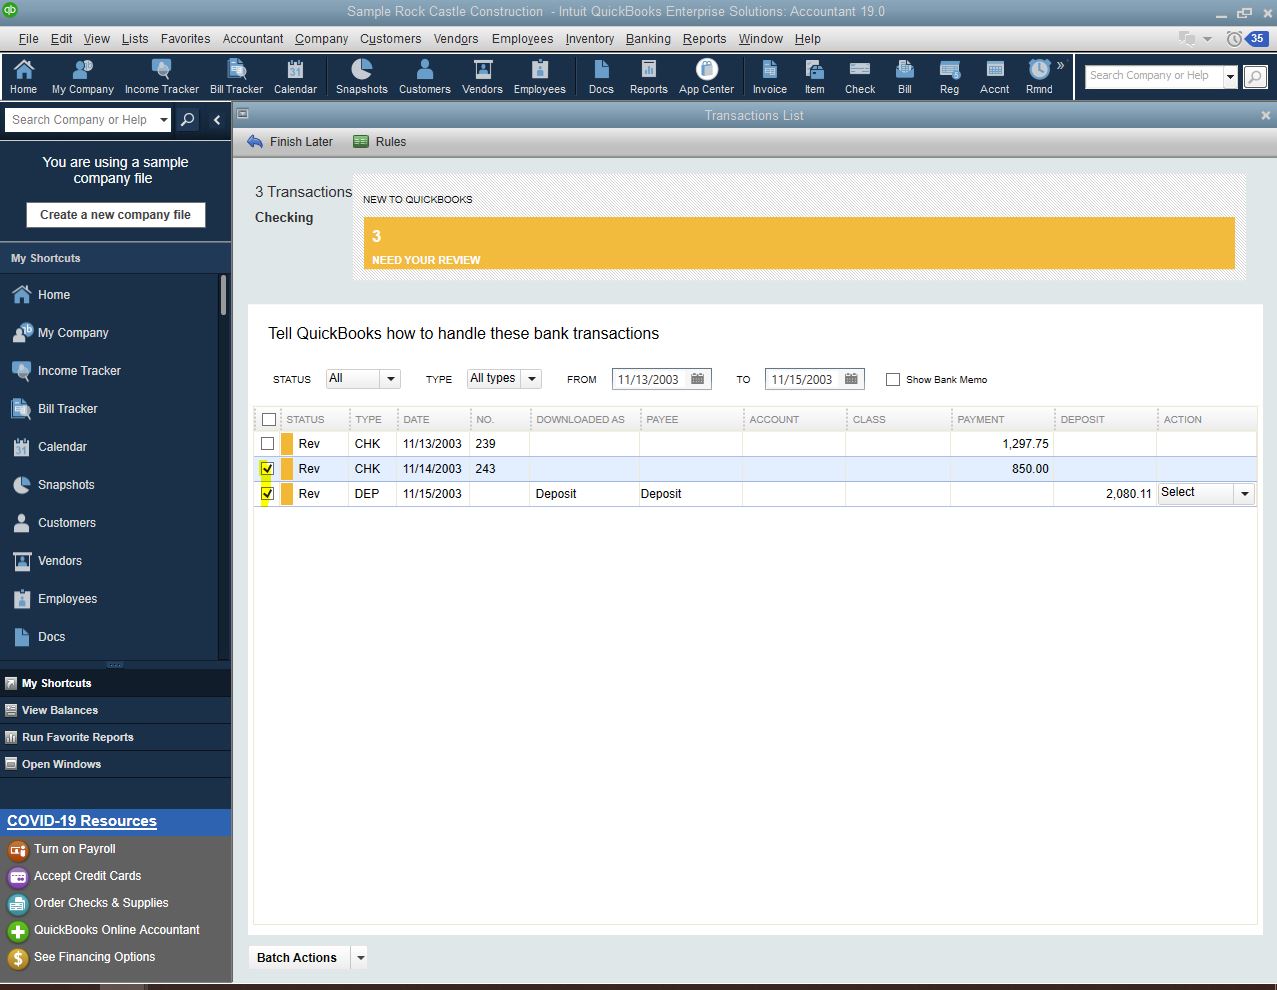This screenshot has height=990, width=1277.
Task: Collapse the left sidebar chevron
Action: (x=217, y=120)
